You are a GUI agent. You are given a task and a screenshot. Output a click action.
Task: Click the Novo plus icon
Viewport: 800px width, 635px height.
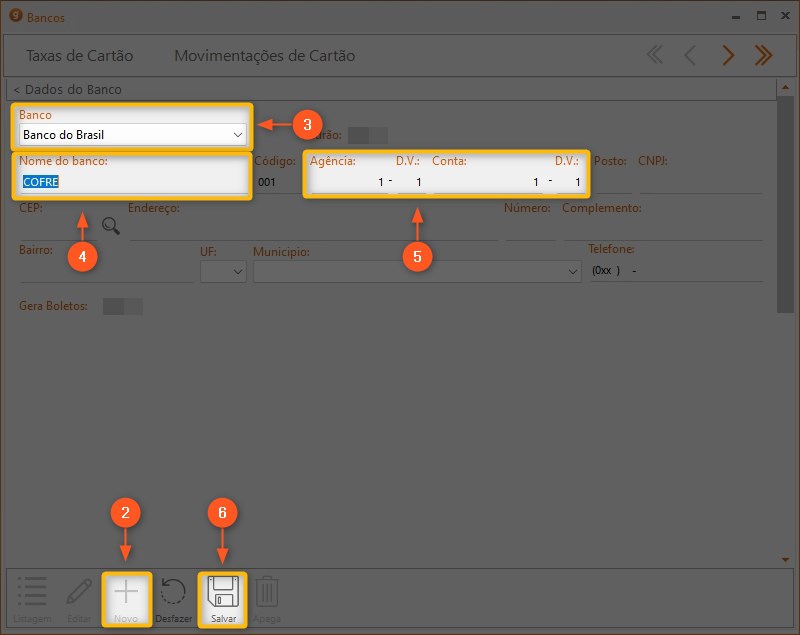pos(126,594)
